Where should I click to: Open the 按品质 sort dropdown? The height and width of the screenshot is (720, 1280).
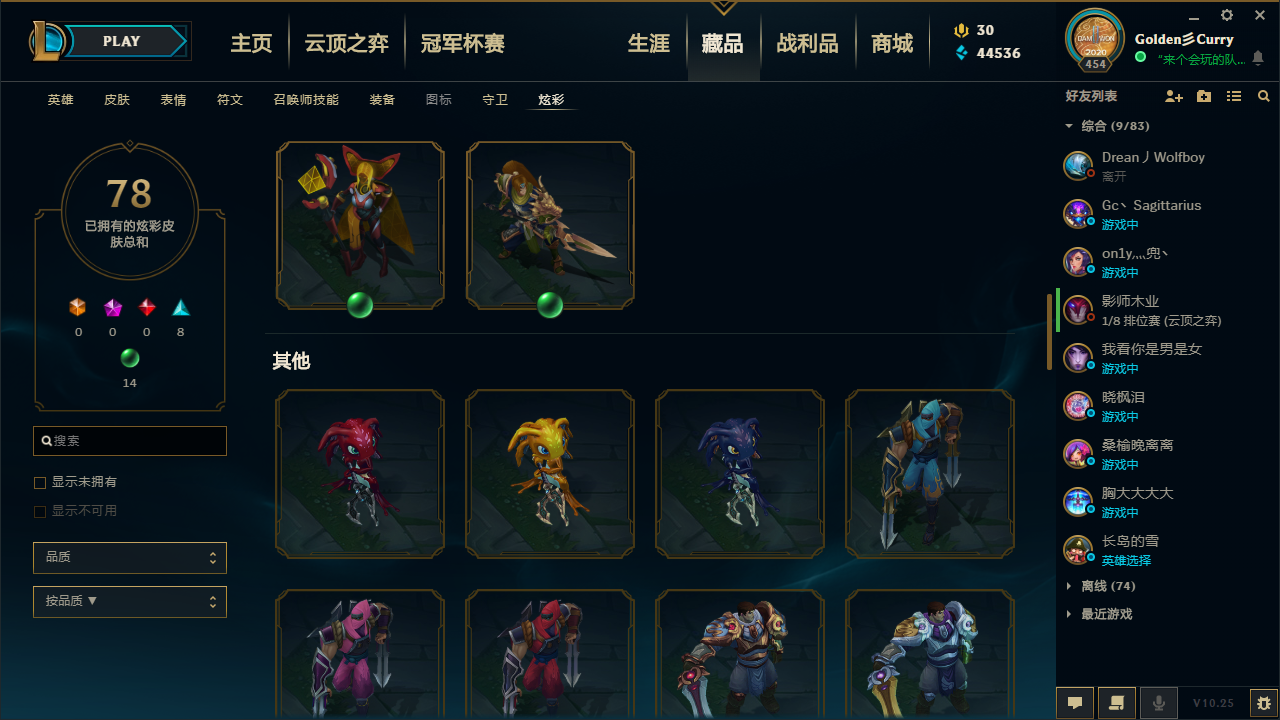130,602
